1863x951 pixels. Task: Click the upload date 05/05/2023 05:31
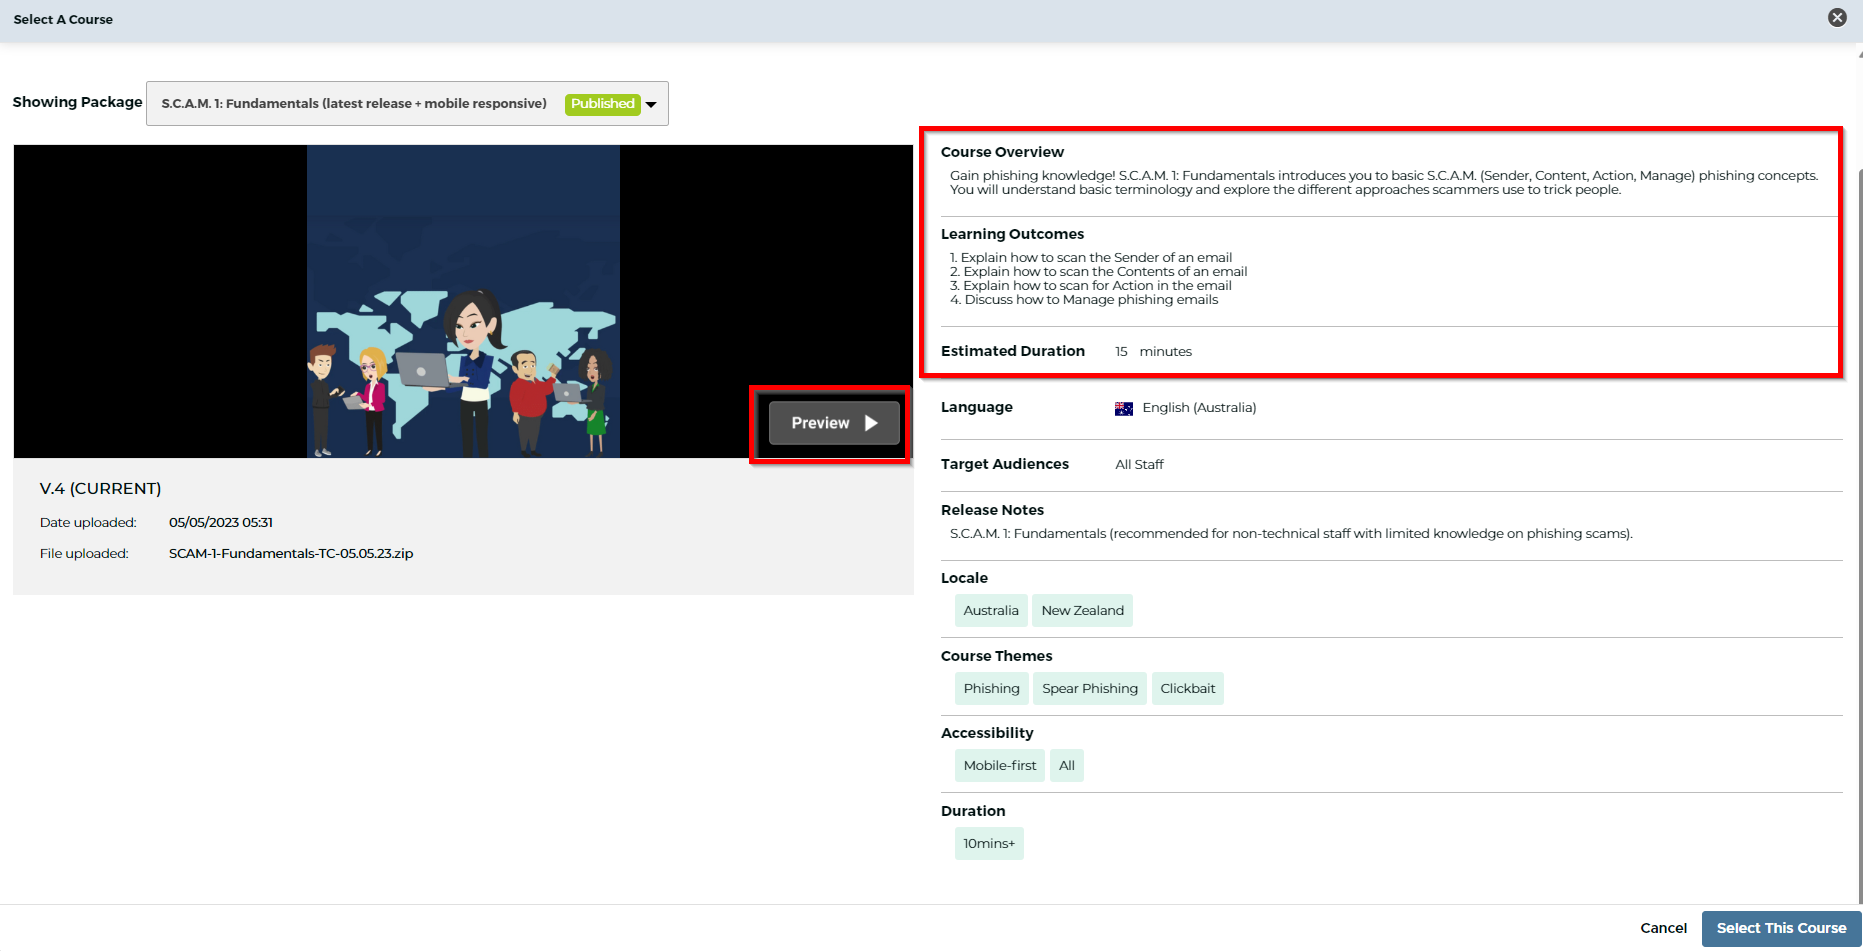click(221, 523)
